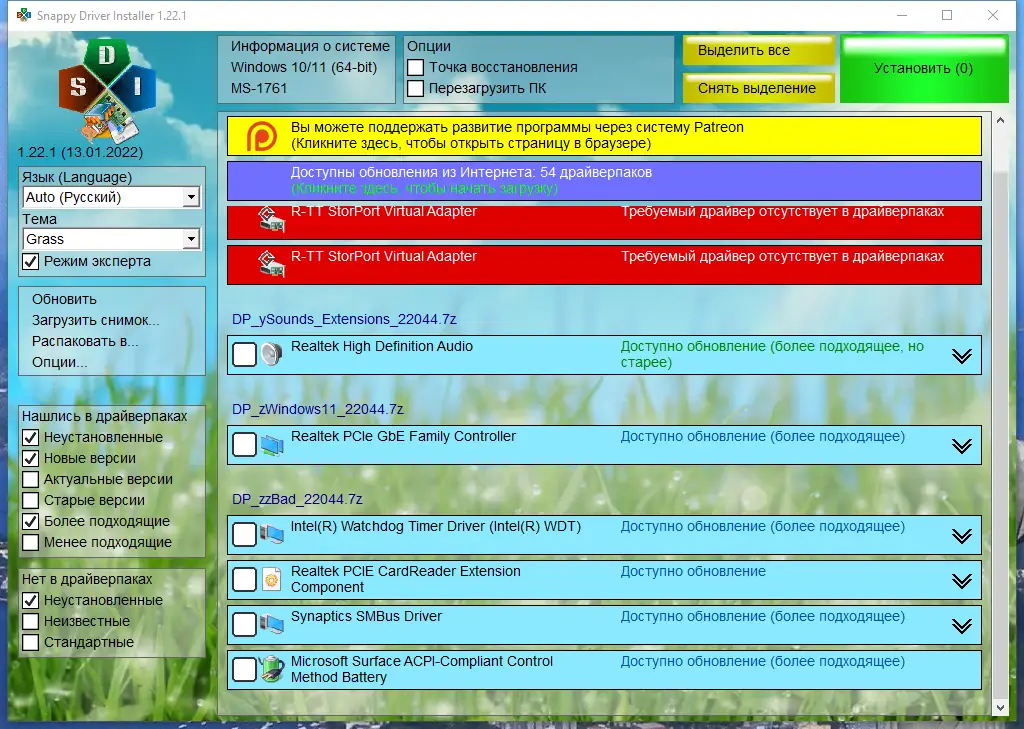Click the Realtek CardReader Extension component icon
Image resolution: width=1024 pixels, height=729 pixels.
(271, 579)
